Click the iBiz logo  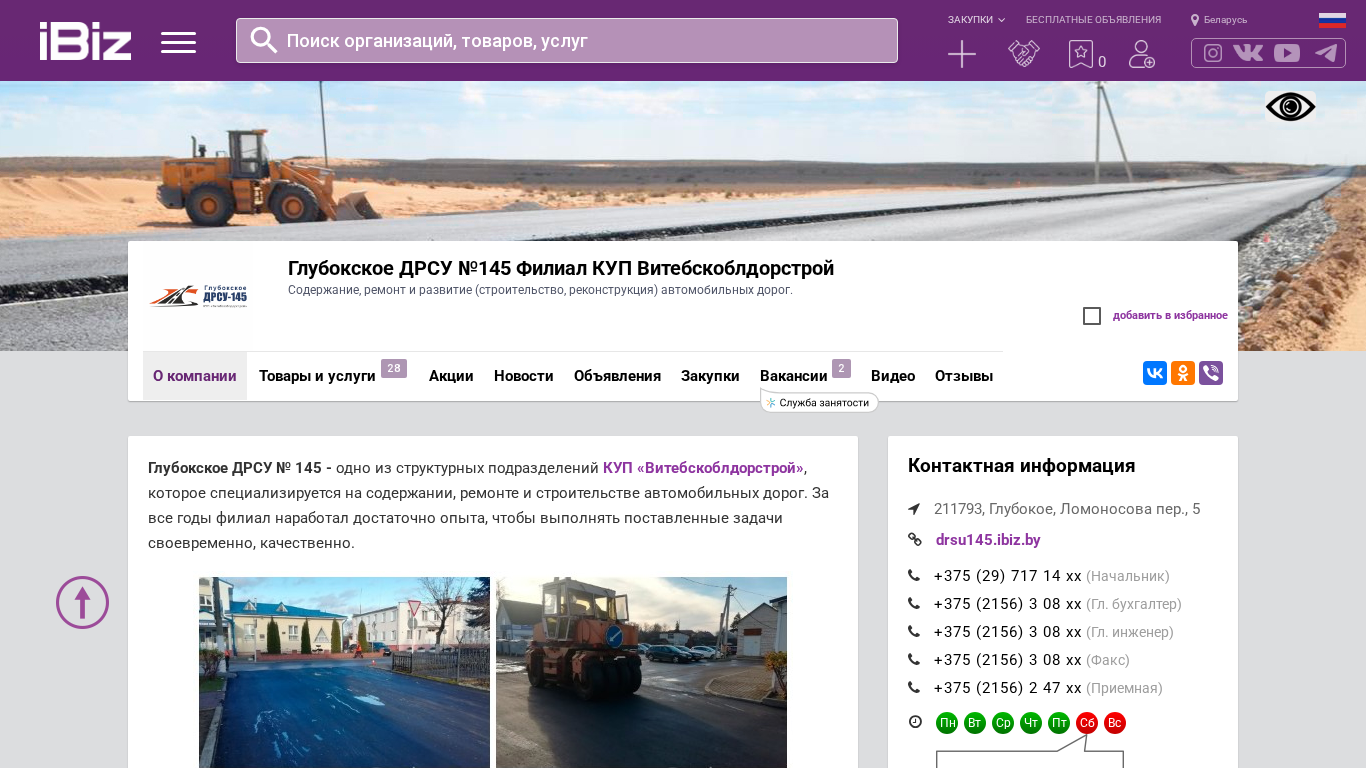click(85, 41)
